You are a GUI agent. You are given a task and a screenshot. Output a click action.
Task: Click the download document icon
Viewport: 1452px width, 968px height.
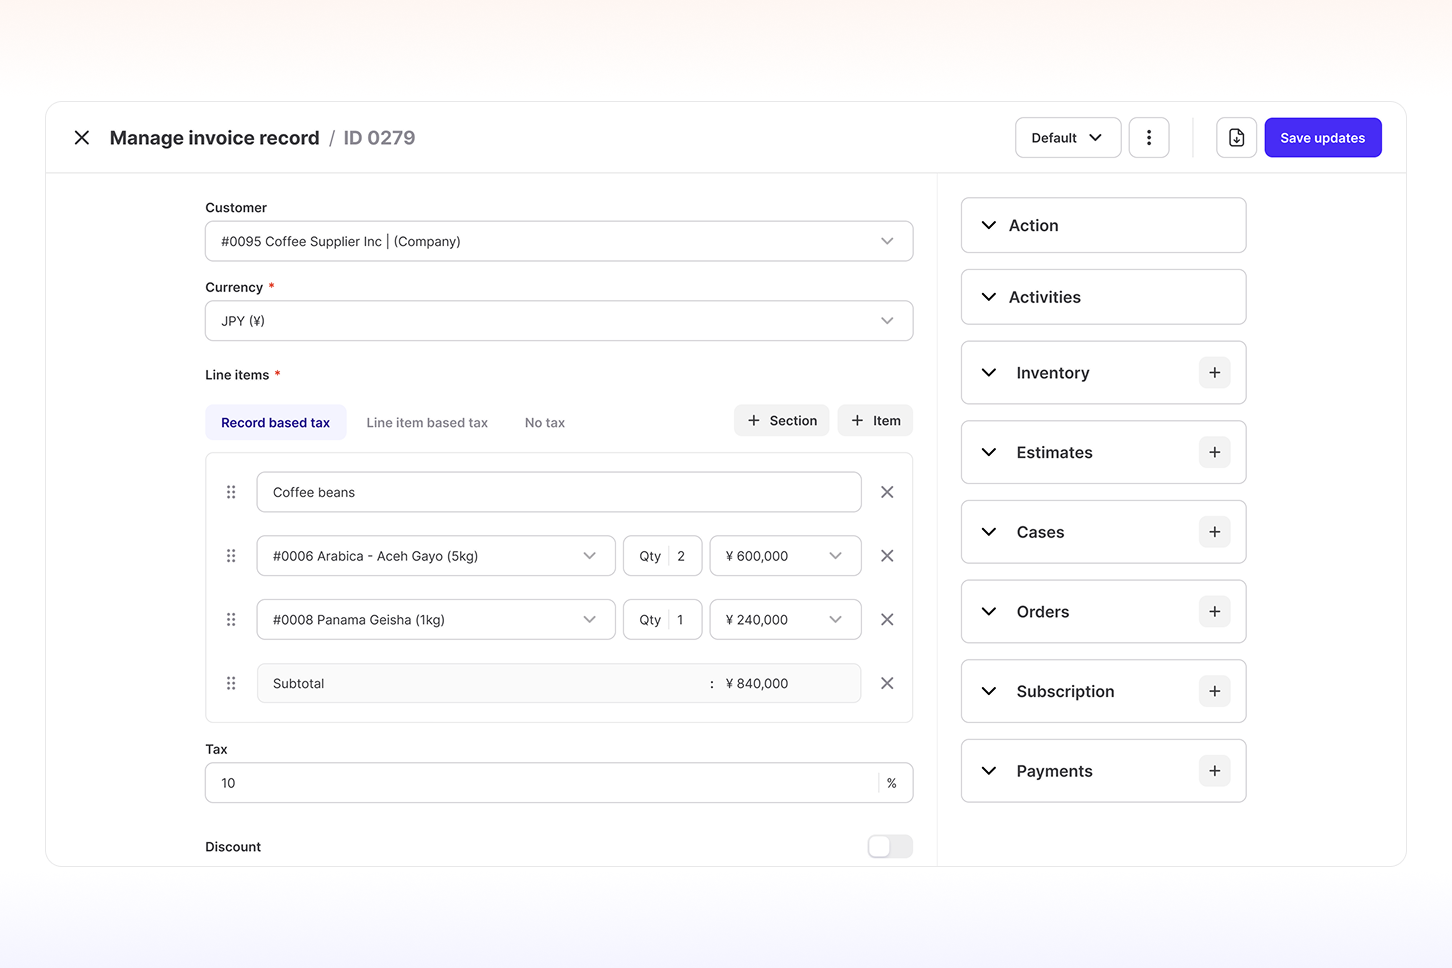(1236, 138)
